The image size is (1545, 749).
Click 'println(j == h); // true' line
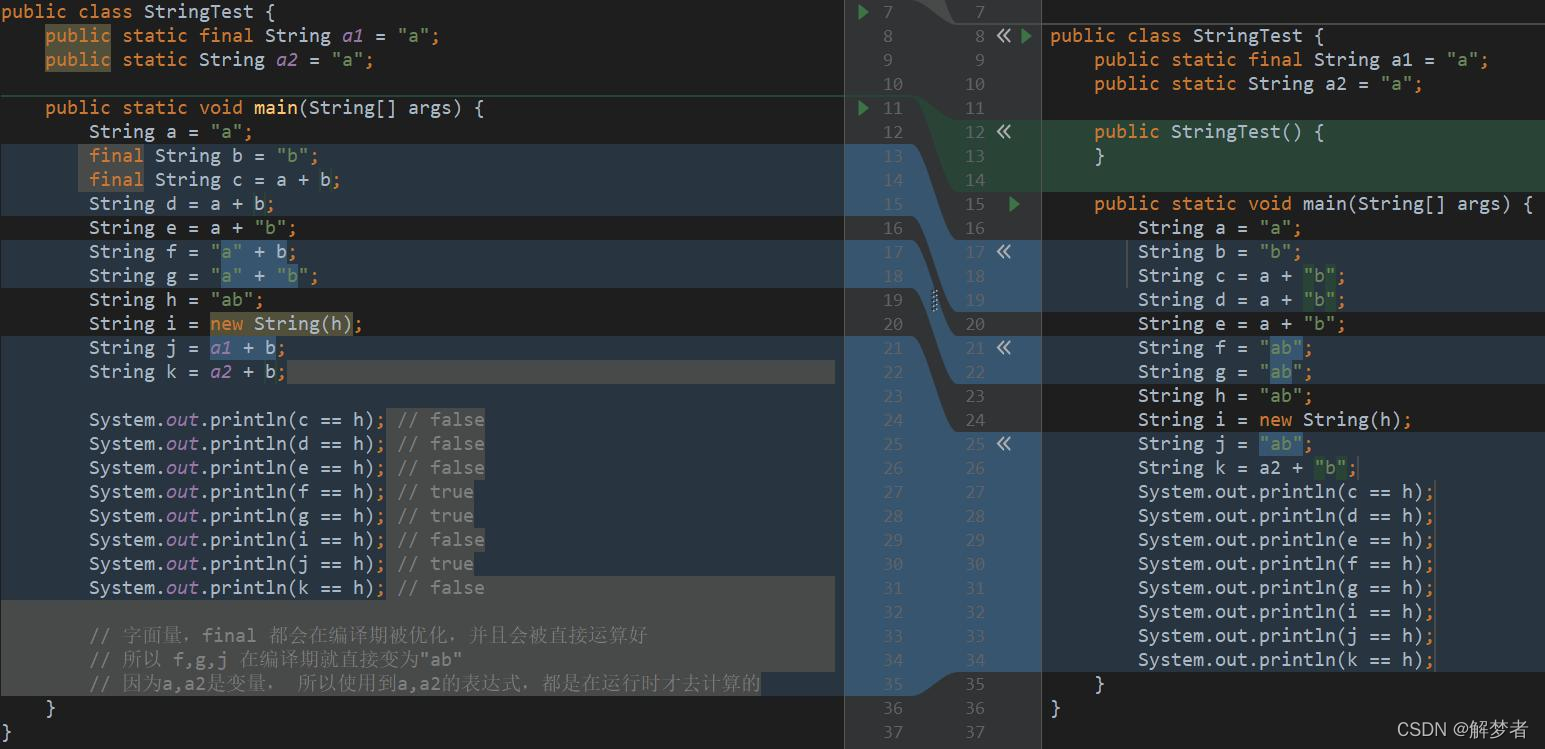(281, 564)
